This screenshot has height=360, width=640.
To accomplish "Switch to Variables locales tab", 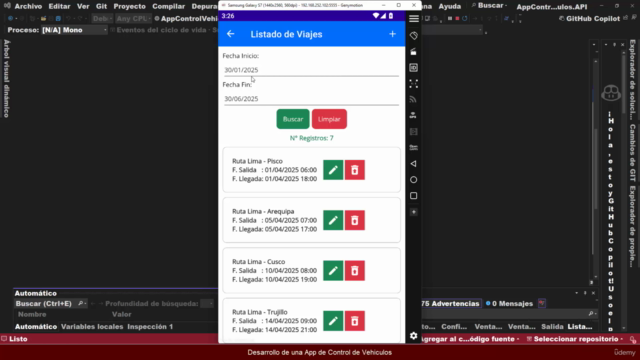I will [x=92, y=327].
